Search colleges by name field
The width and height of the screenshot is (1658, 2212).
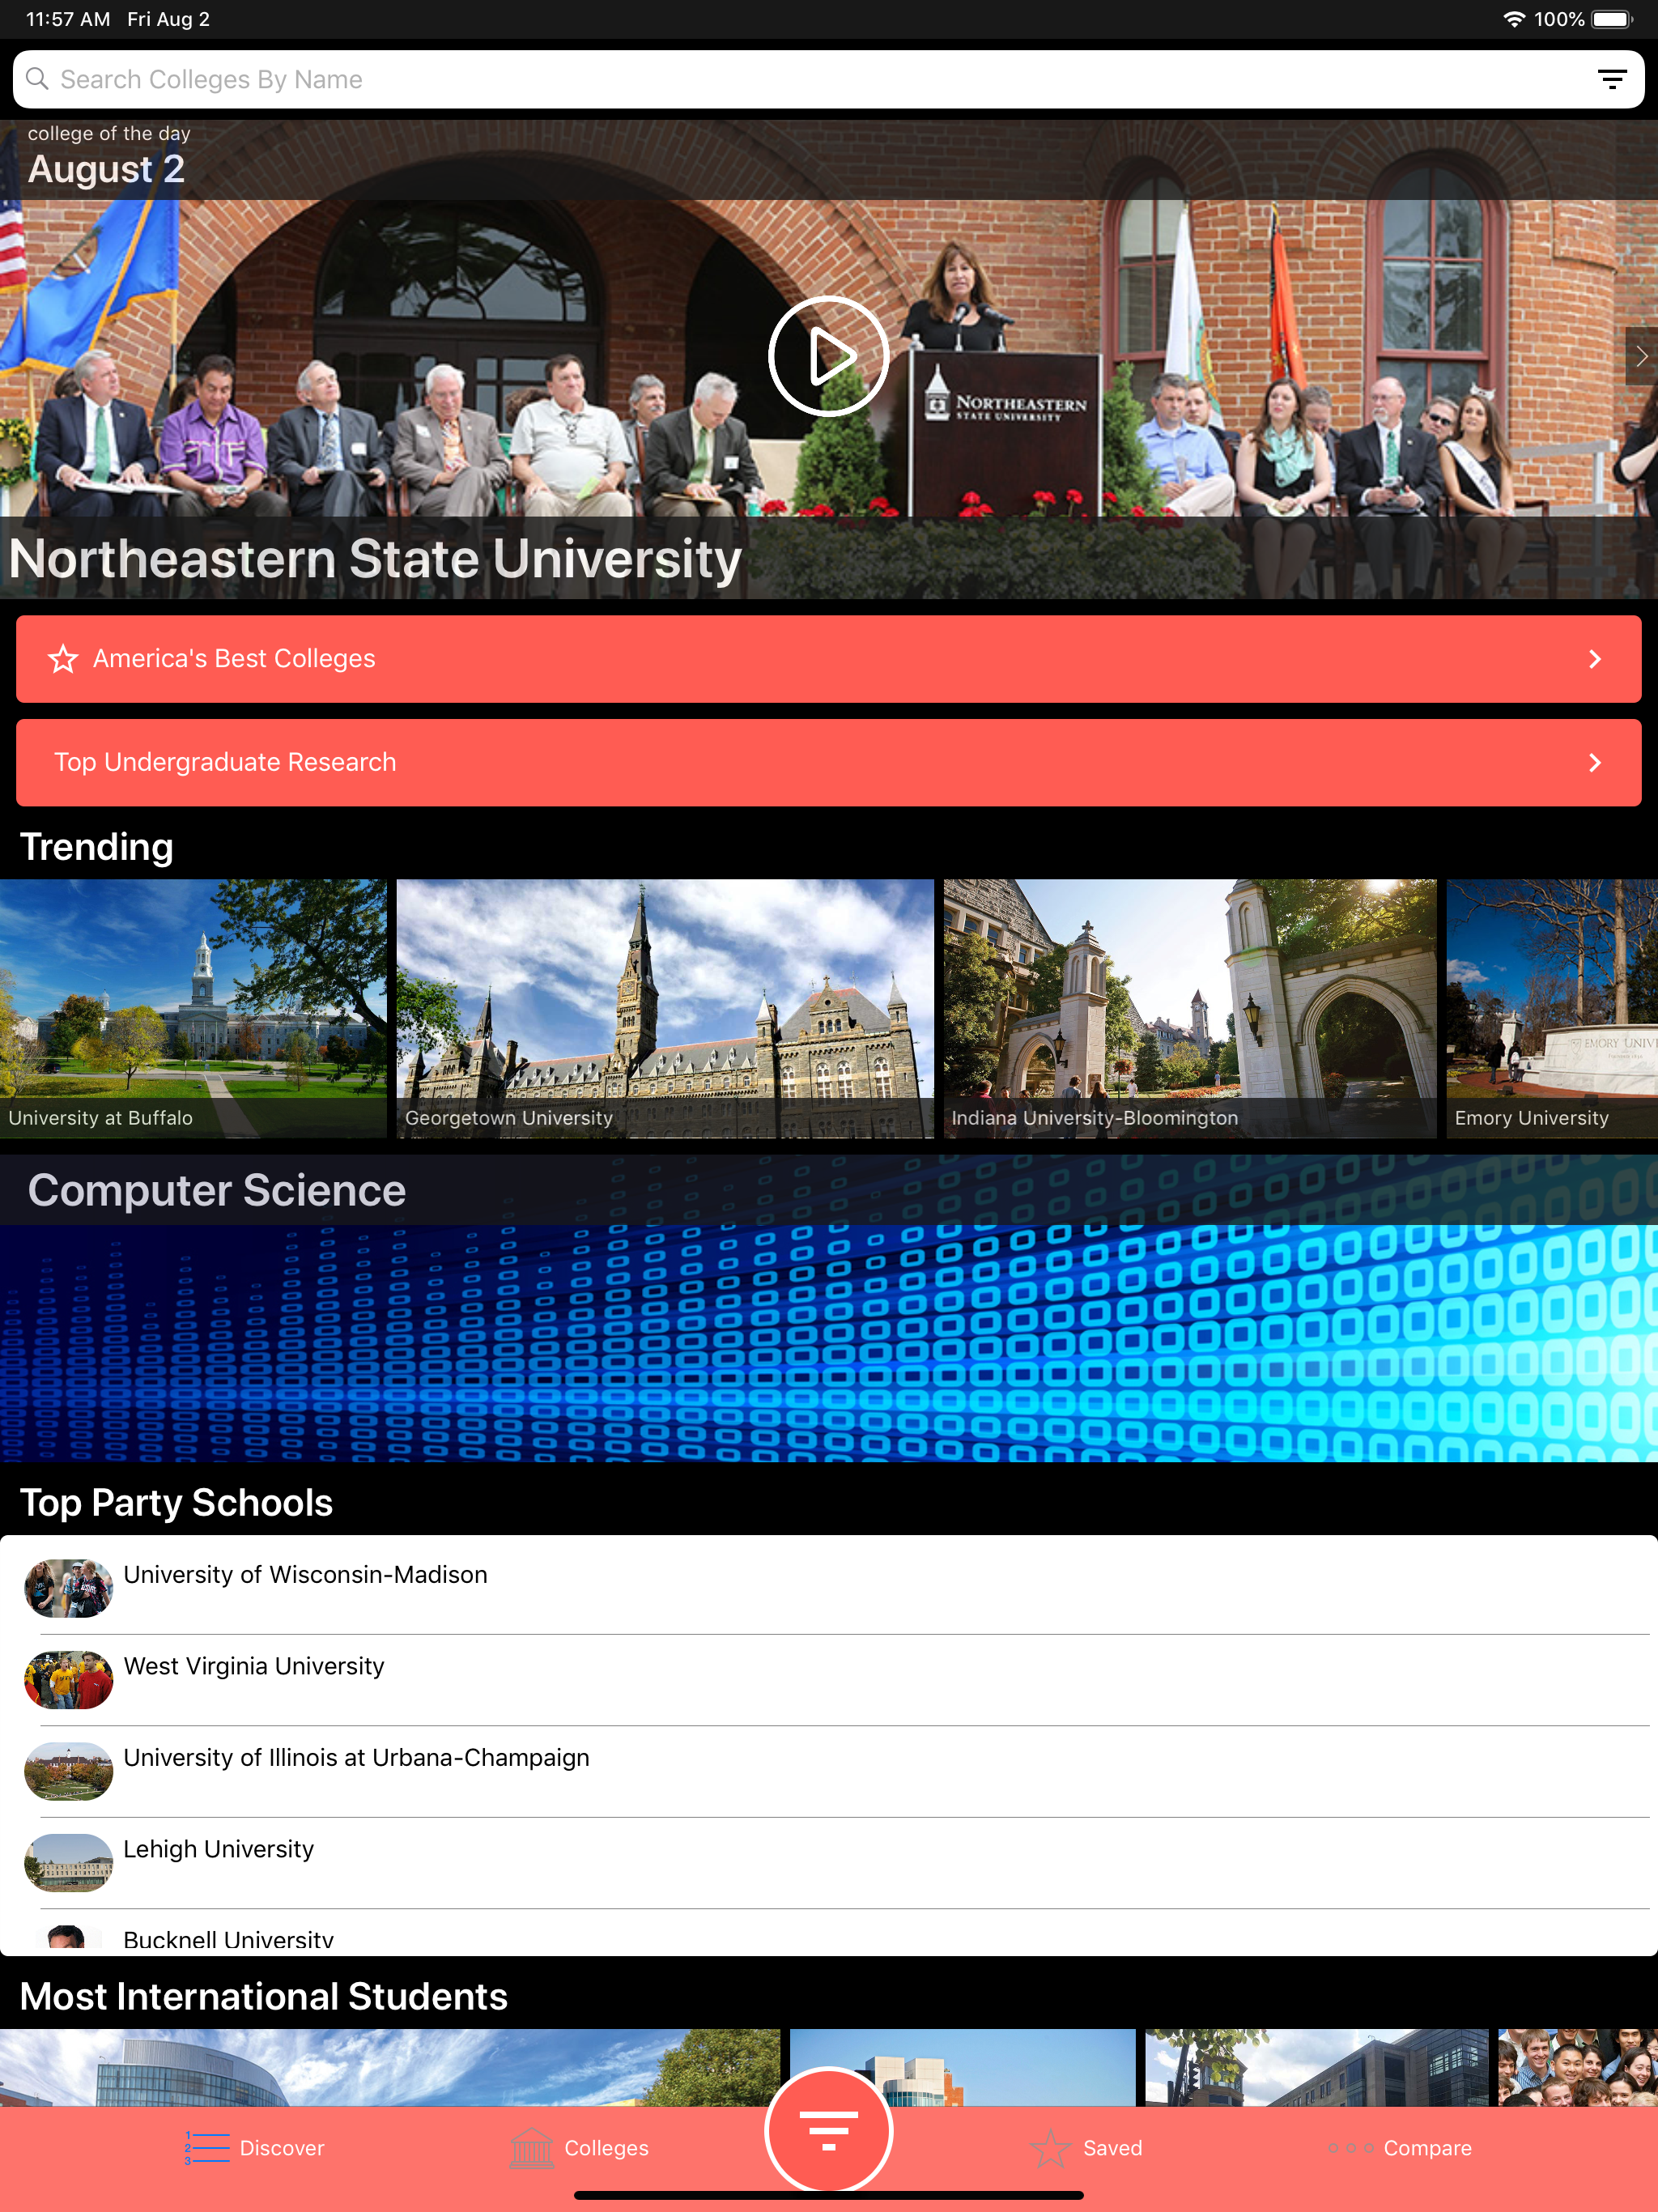[x=828, y=79]
